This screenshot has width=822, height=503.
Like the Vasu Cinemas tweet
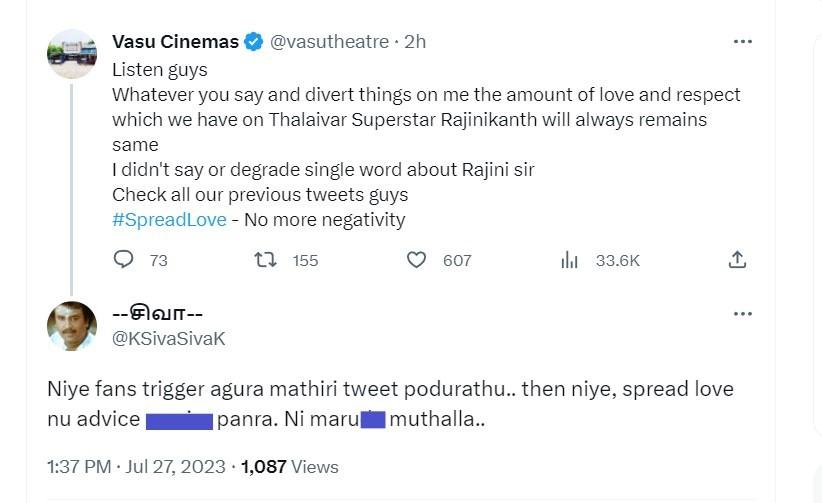click(417, 260)
